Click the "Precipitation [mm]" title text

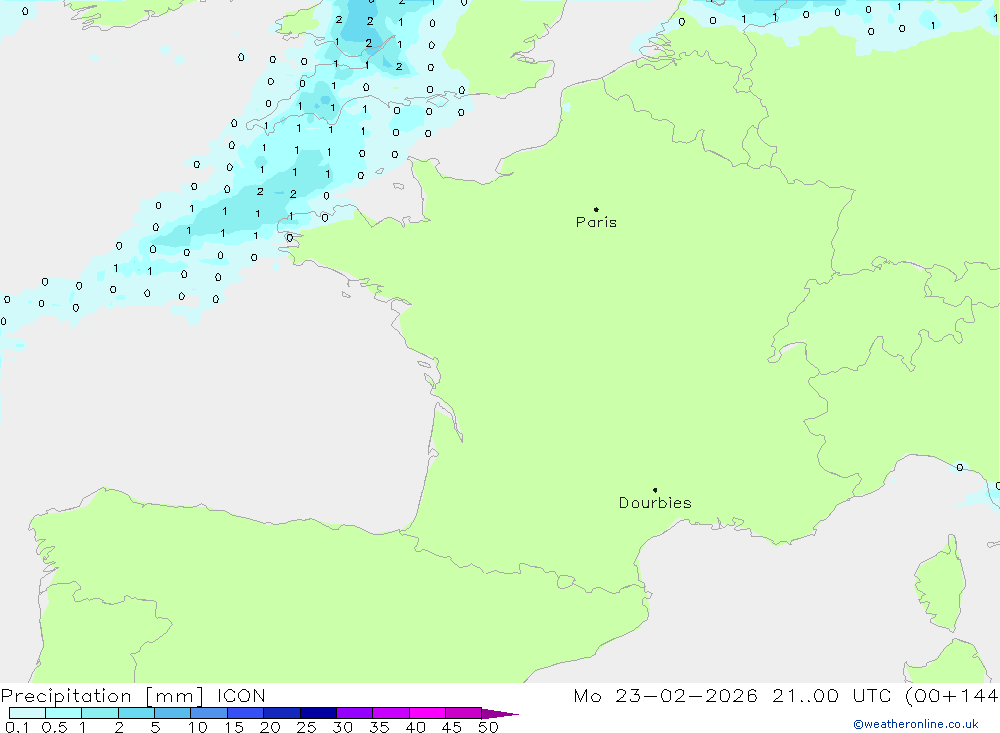(x=102, y=696)
